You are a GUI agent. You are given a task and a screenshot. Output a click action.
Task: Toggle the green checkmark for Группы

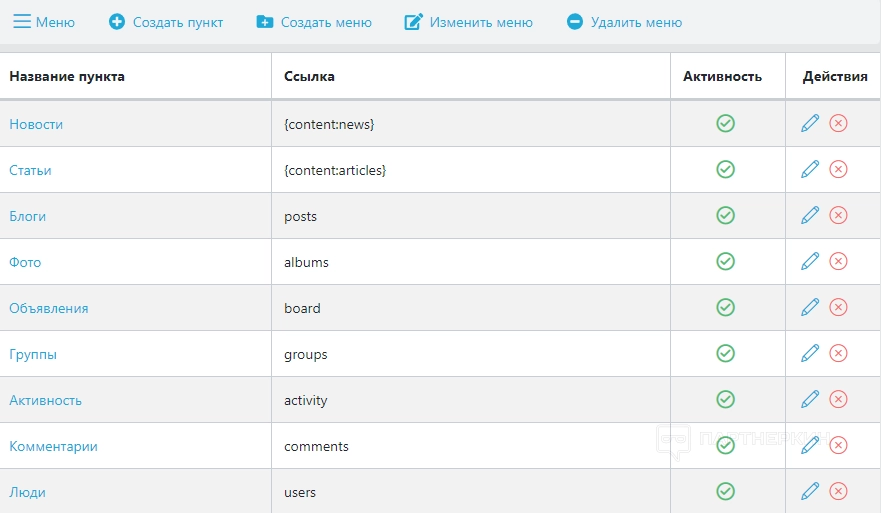pos(726,353)
